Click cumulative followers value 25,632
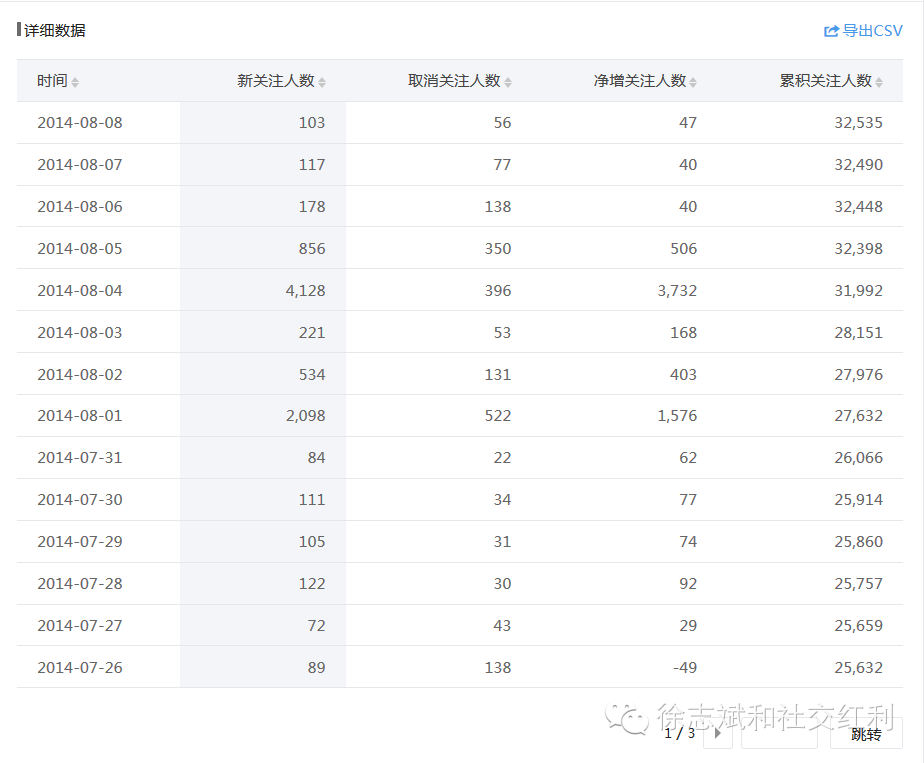The image size is (924, 763). tap(859, 668)
